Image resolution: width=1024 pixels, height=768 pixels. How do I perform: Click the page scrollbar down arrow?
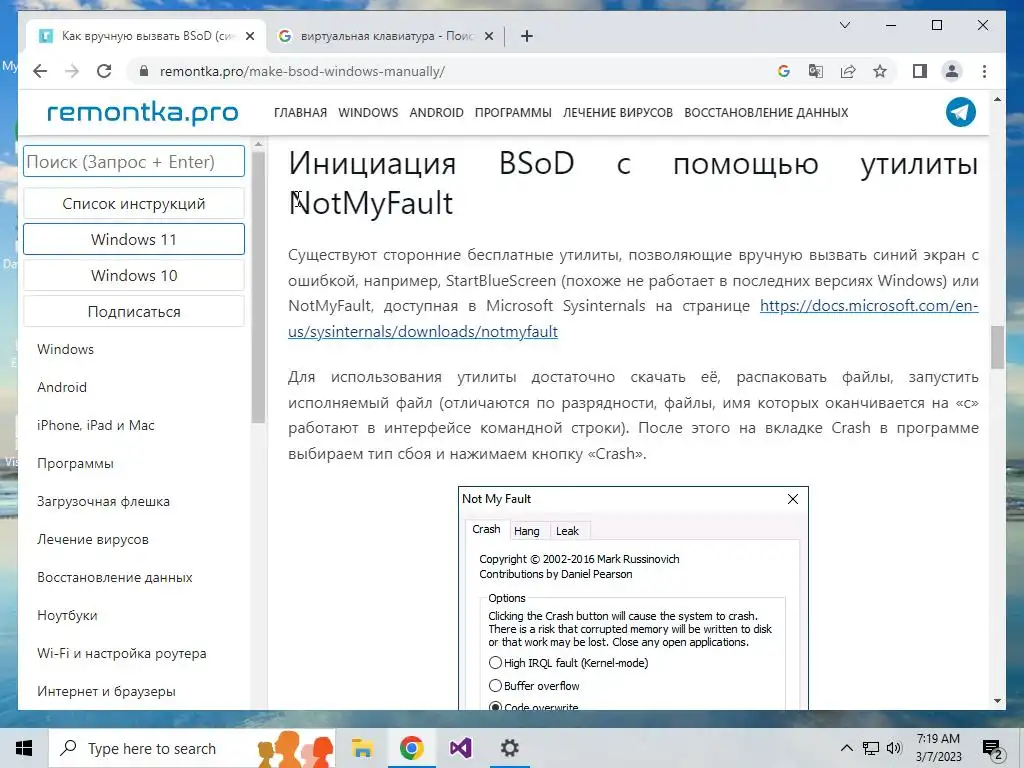coord(997,701)
